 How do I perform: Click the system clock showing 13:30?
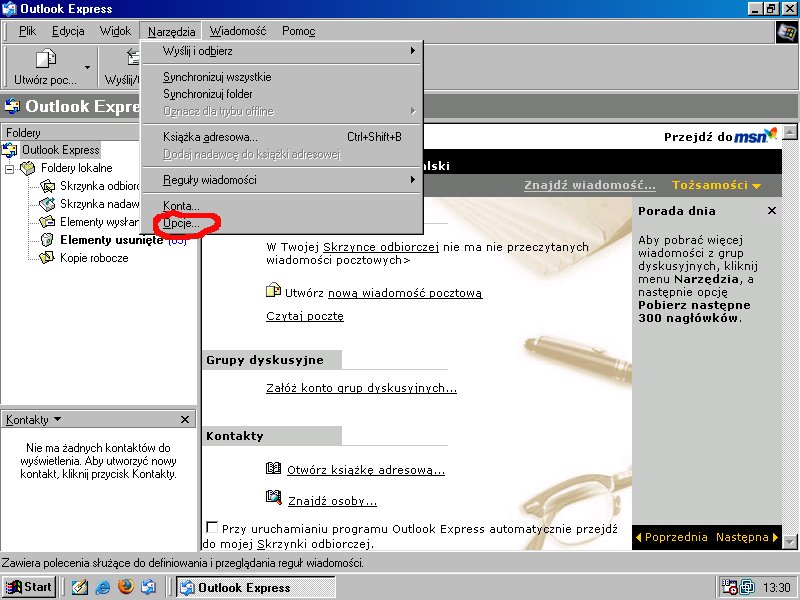click(x=777, y=588)
